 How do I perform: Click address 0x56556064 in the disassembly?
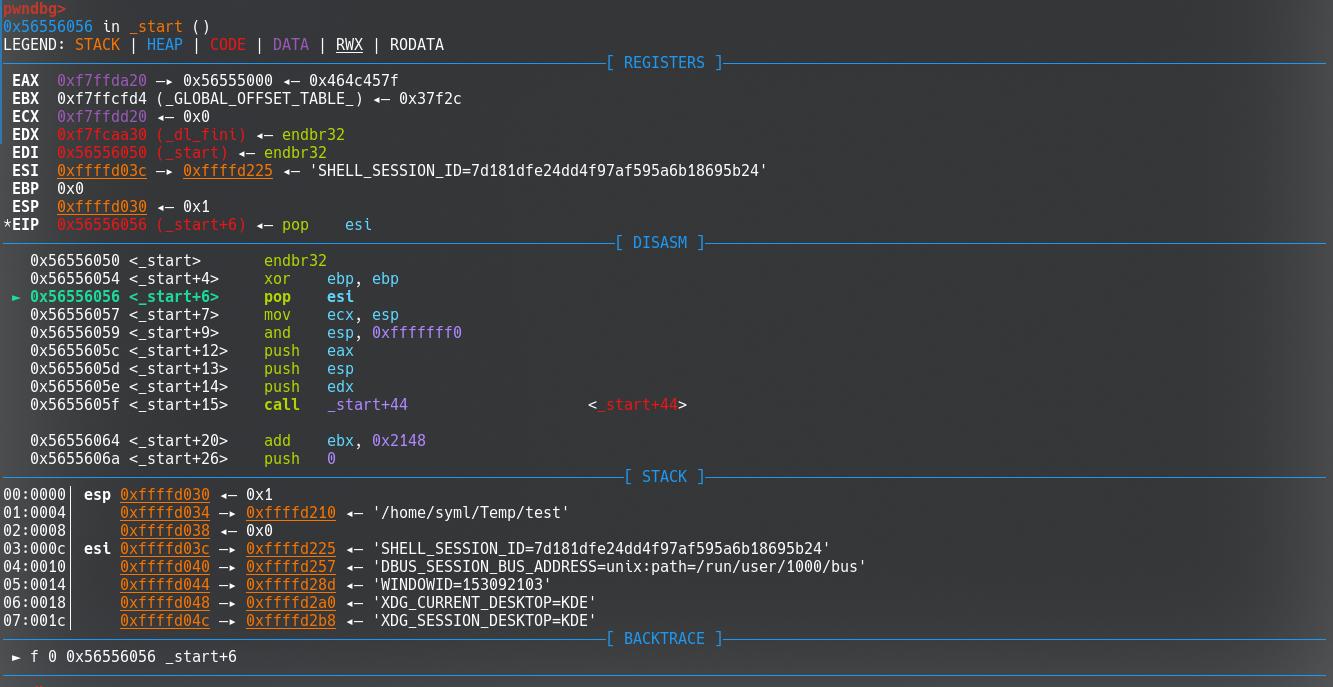[x=75, y=440]
